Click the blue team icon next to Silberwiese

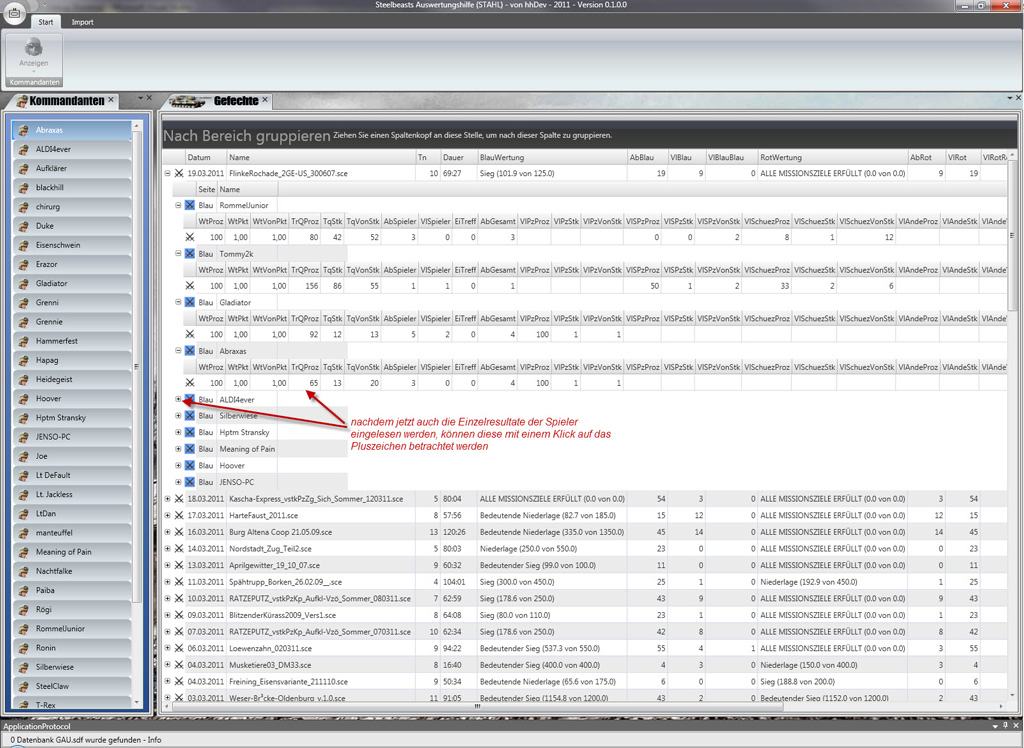(x=189, y=415)
